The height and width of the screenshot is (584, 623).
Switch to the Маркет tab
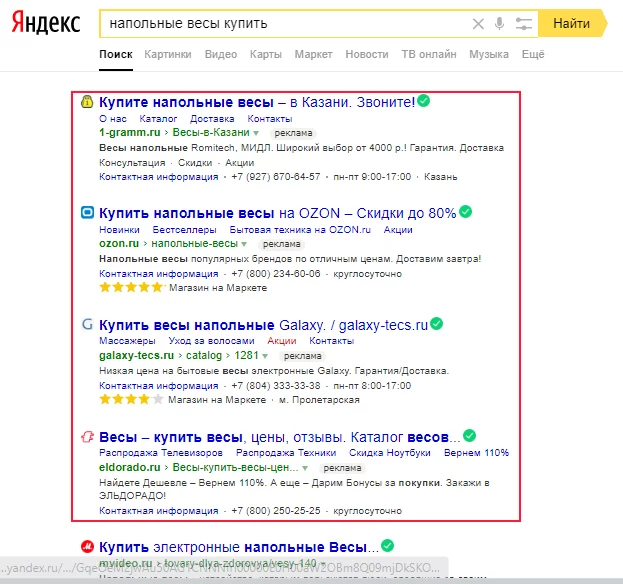(x=313, y=54)
